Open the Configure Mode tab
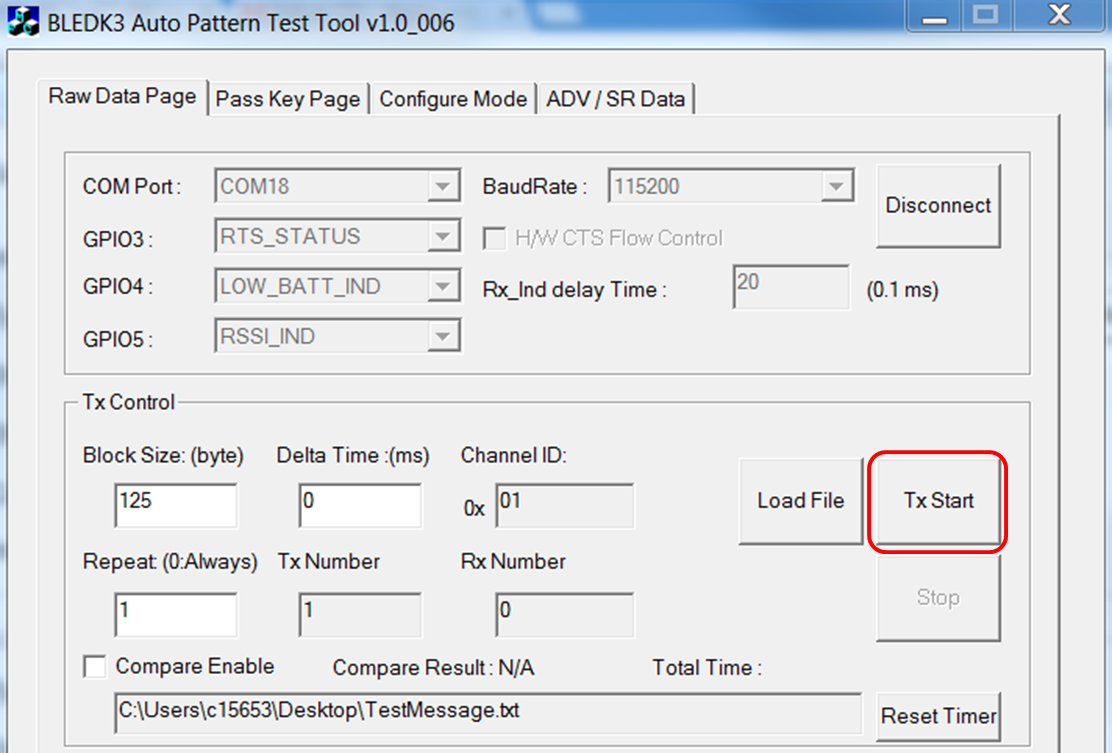Viewport: 1112px width, 753px height. pyautogui.click(x=453, y=99)
